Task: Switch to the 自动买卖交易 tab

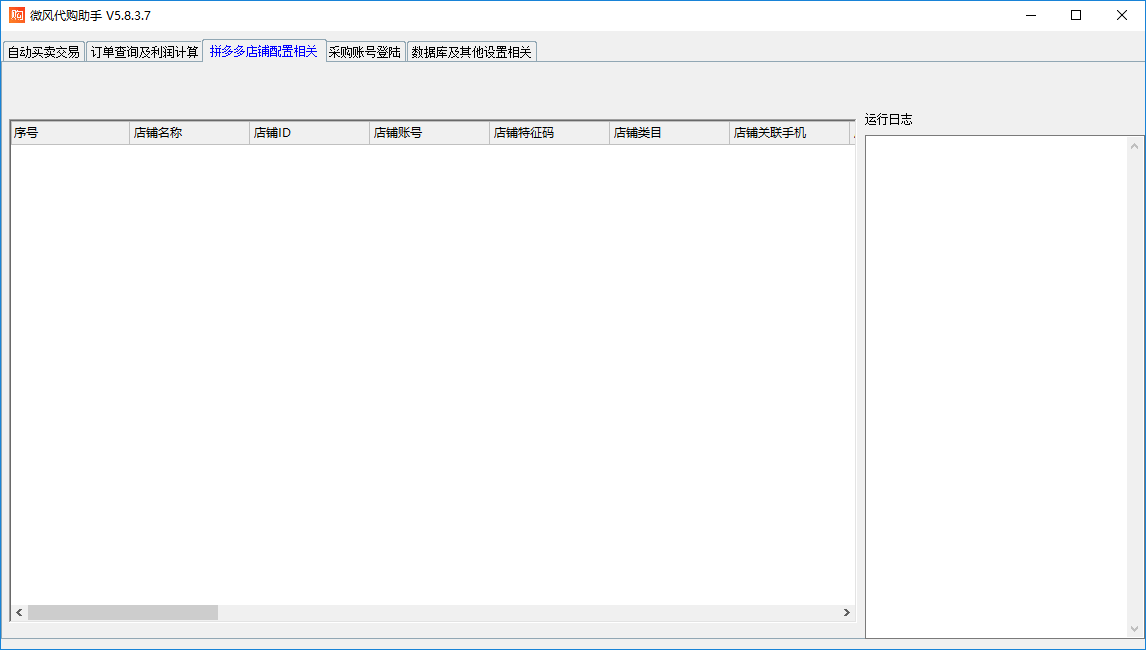Action: click(43, 52)
